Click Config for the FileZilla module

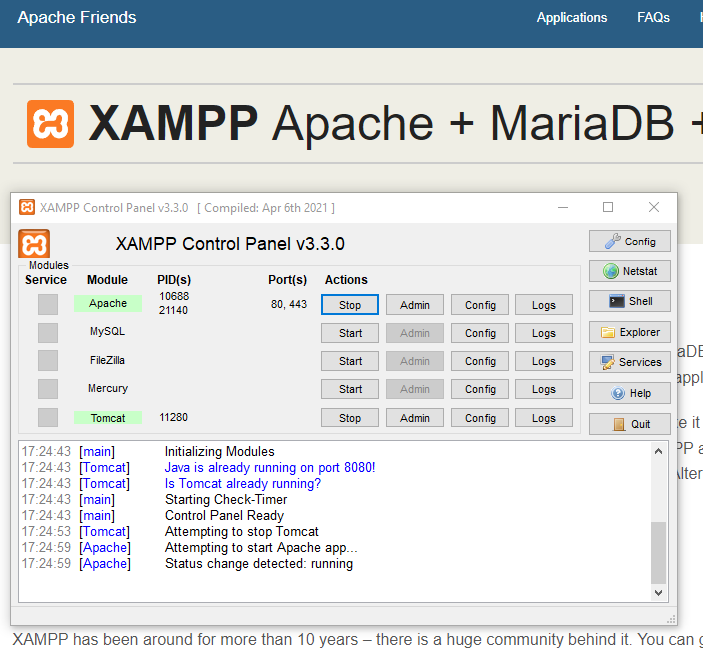tap(480, 361)
